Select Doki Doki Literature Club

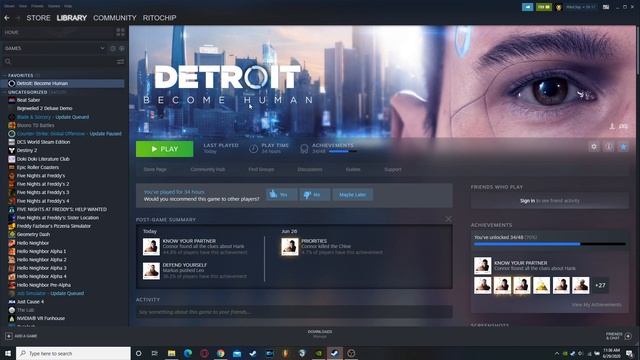[x=43, y=159]
